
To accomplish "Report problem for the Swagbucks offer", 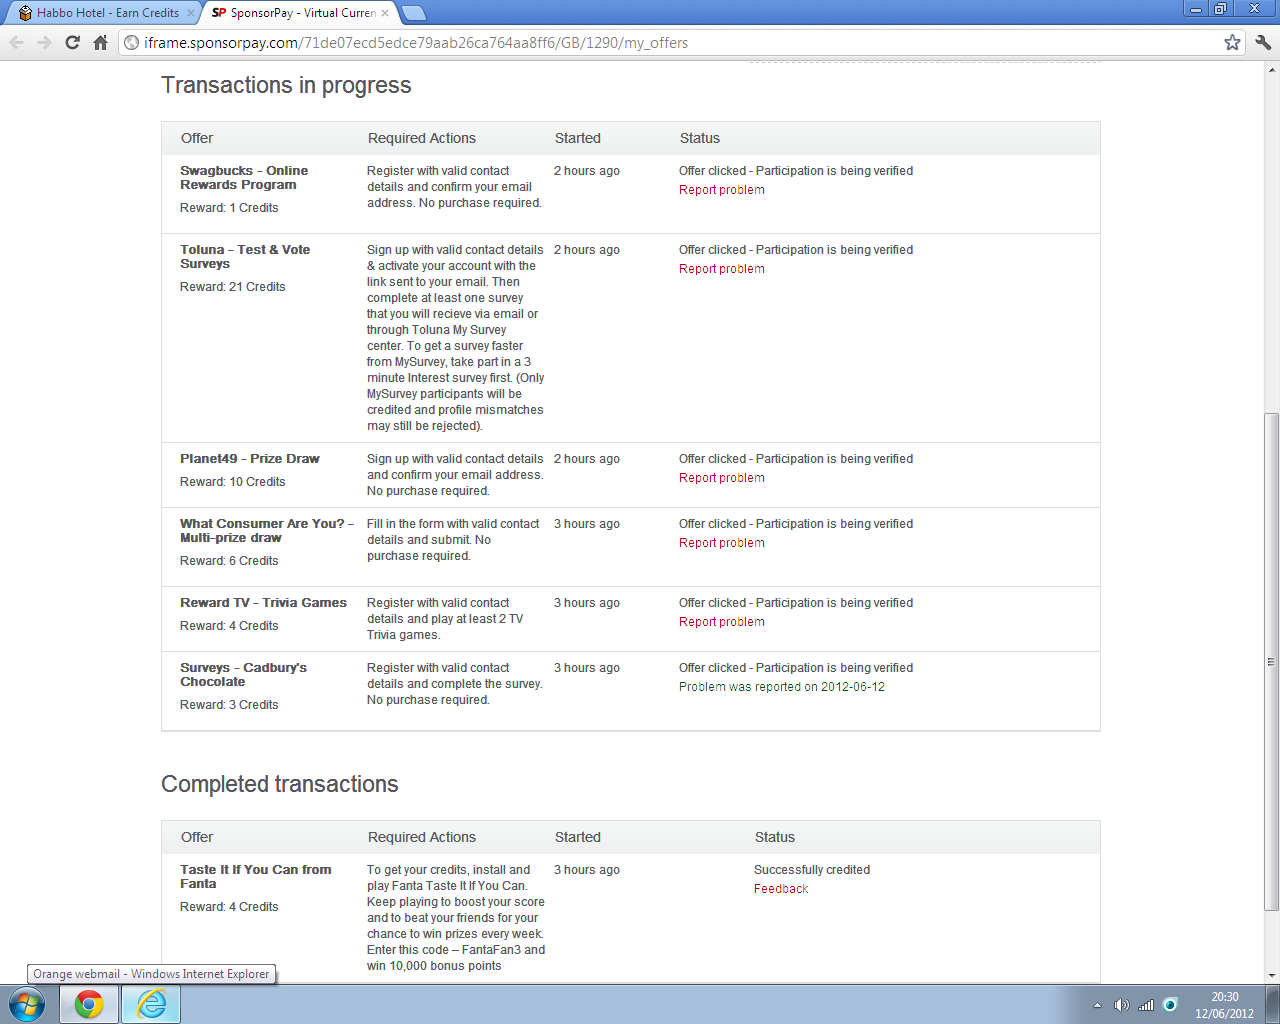I will 721,190.
